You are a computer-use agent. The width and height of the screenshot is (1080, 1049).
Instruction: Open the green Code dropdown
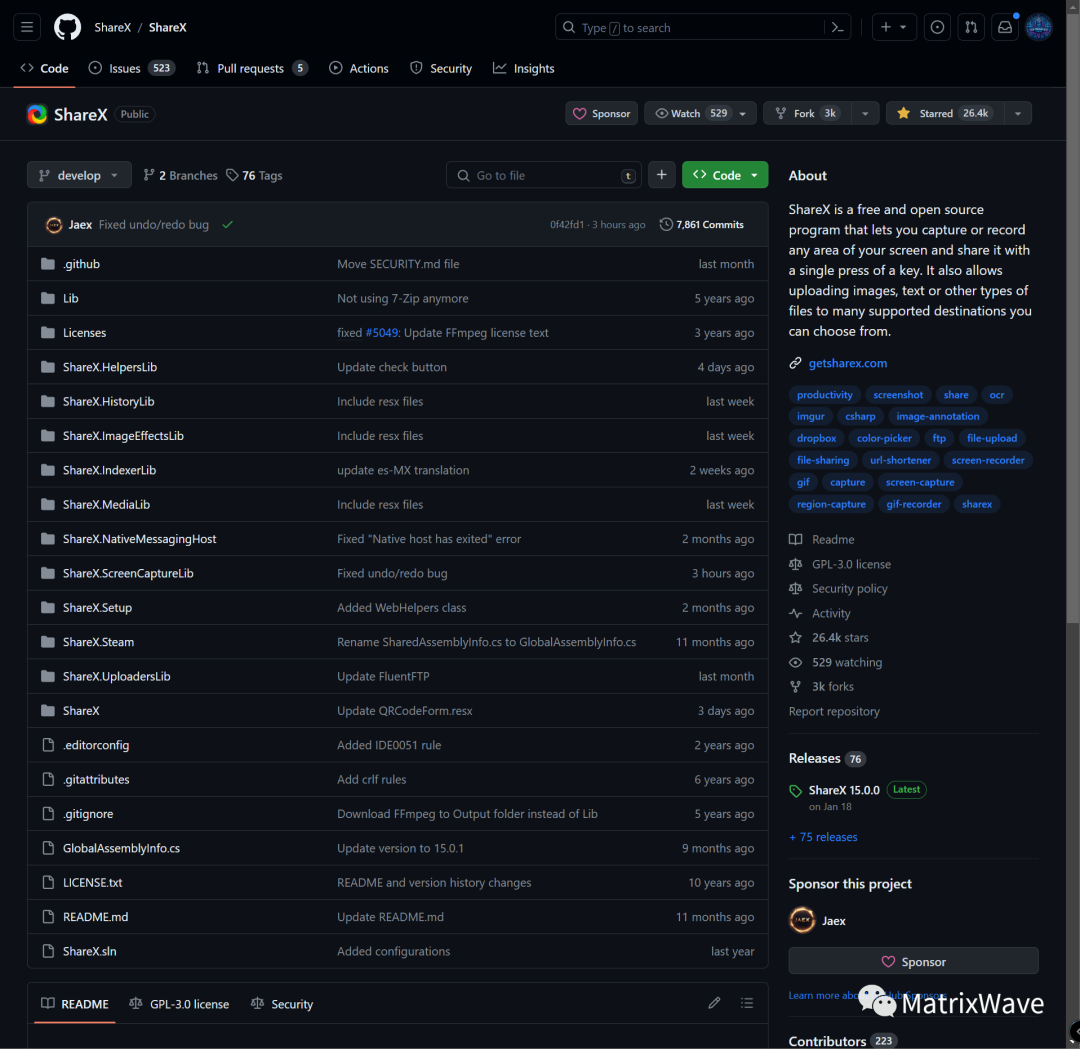[725, 175]
